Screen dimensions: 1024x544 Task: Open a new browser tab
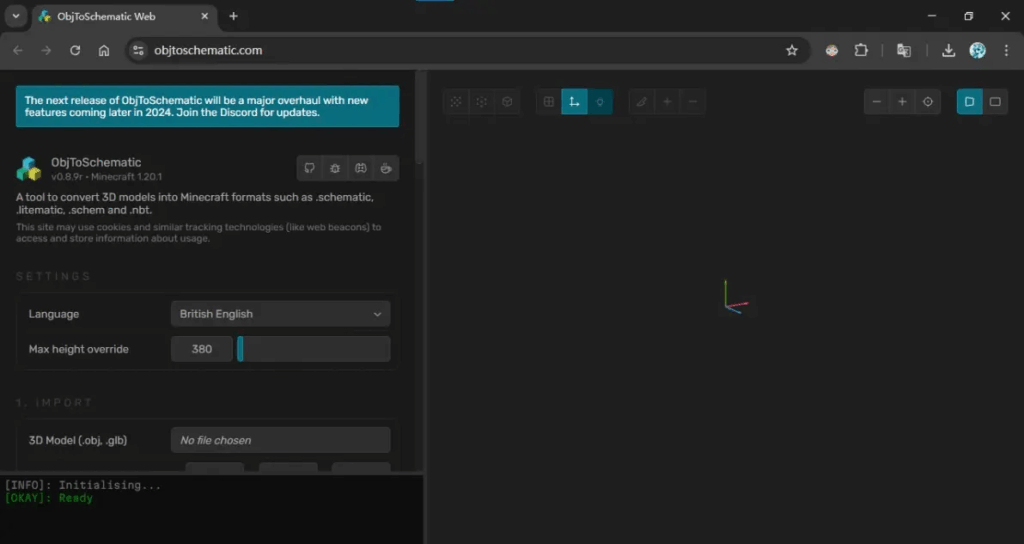(233, 16)
